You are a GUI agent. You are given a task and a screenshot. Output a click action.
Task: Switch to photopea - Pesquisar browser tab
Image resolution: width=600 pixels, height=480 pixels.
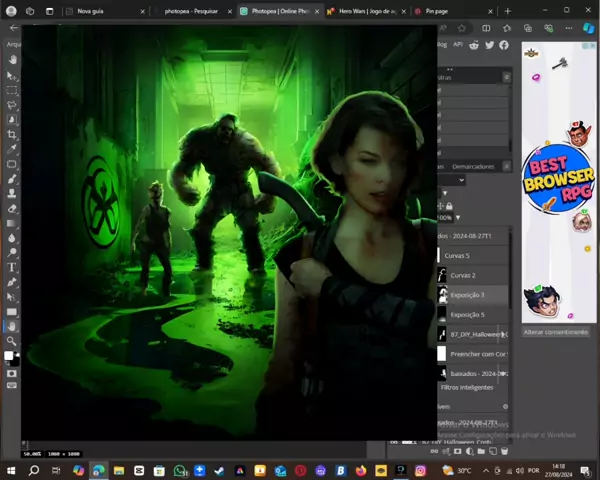pyautogui.click(x=193, y=11)
